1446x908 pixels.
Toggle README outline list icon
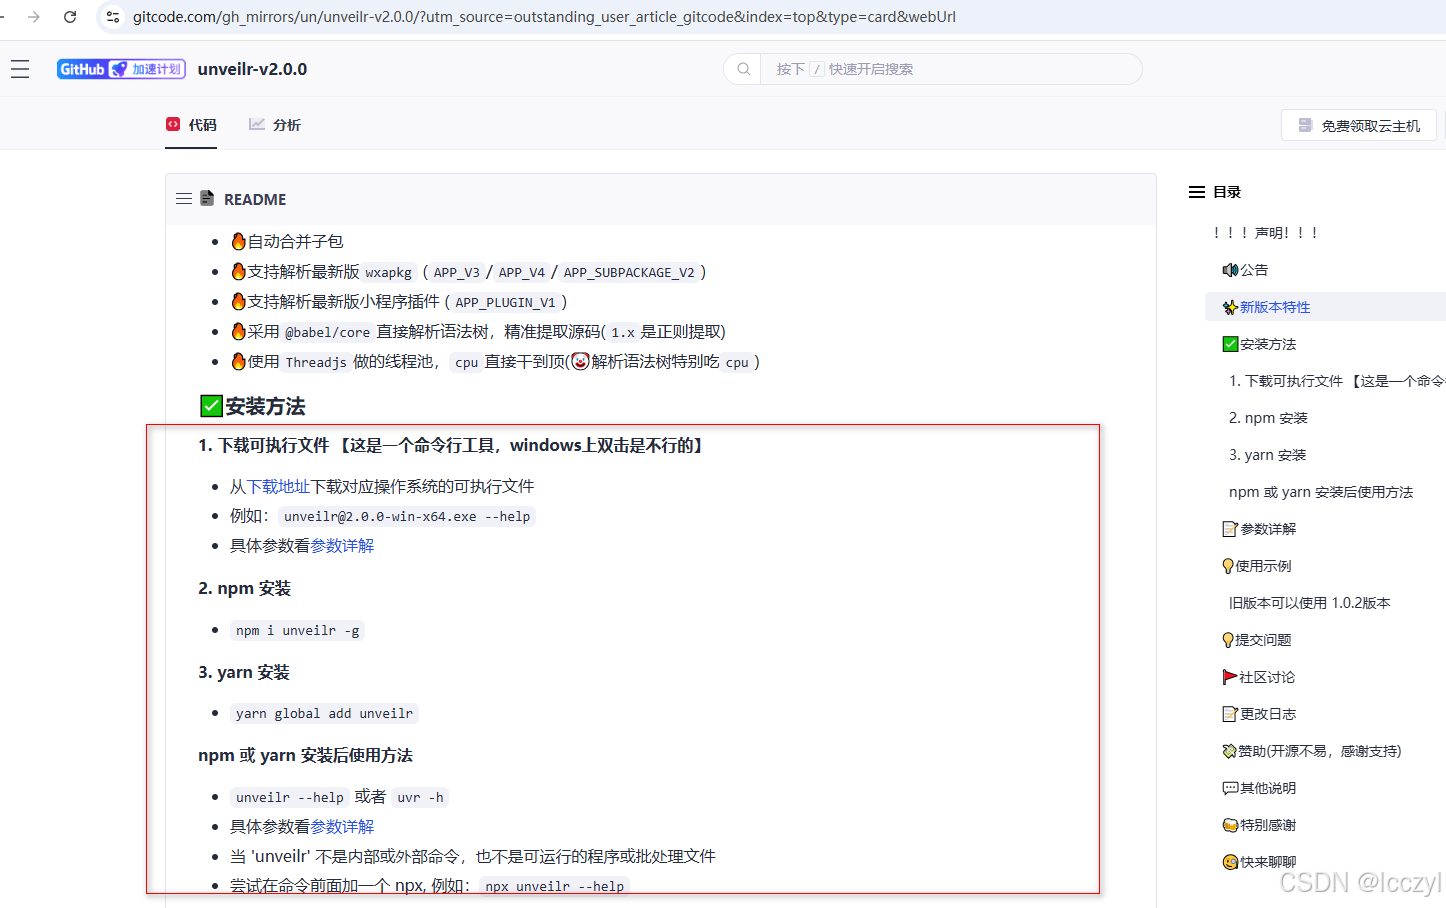click(x=184, y=199)
